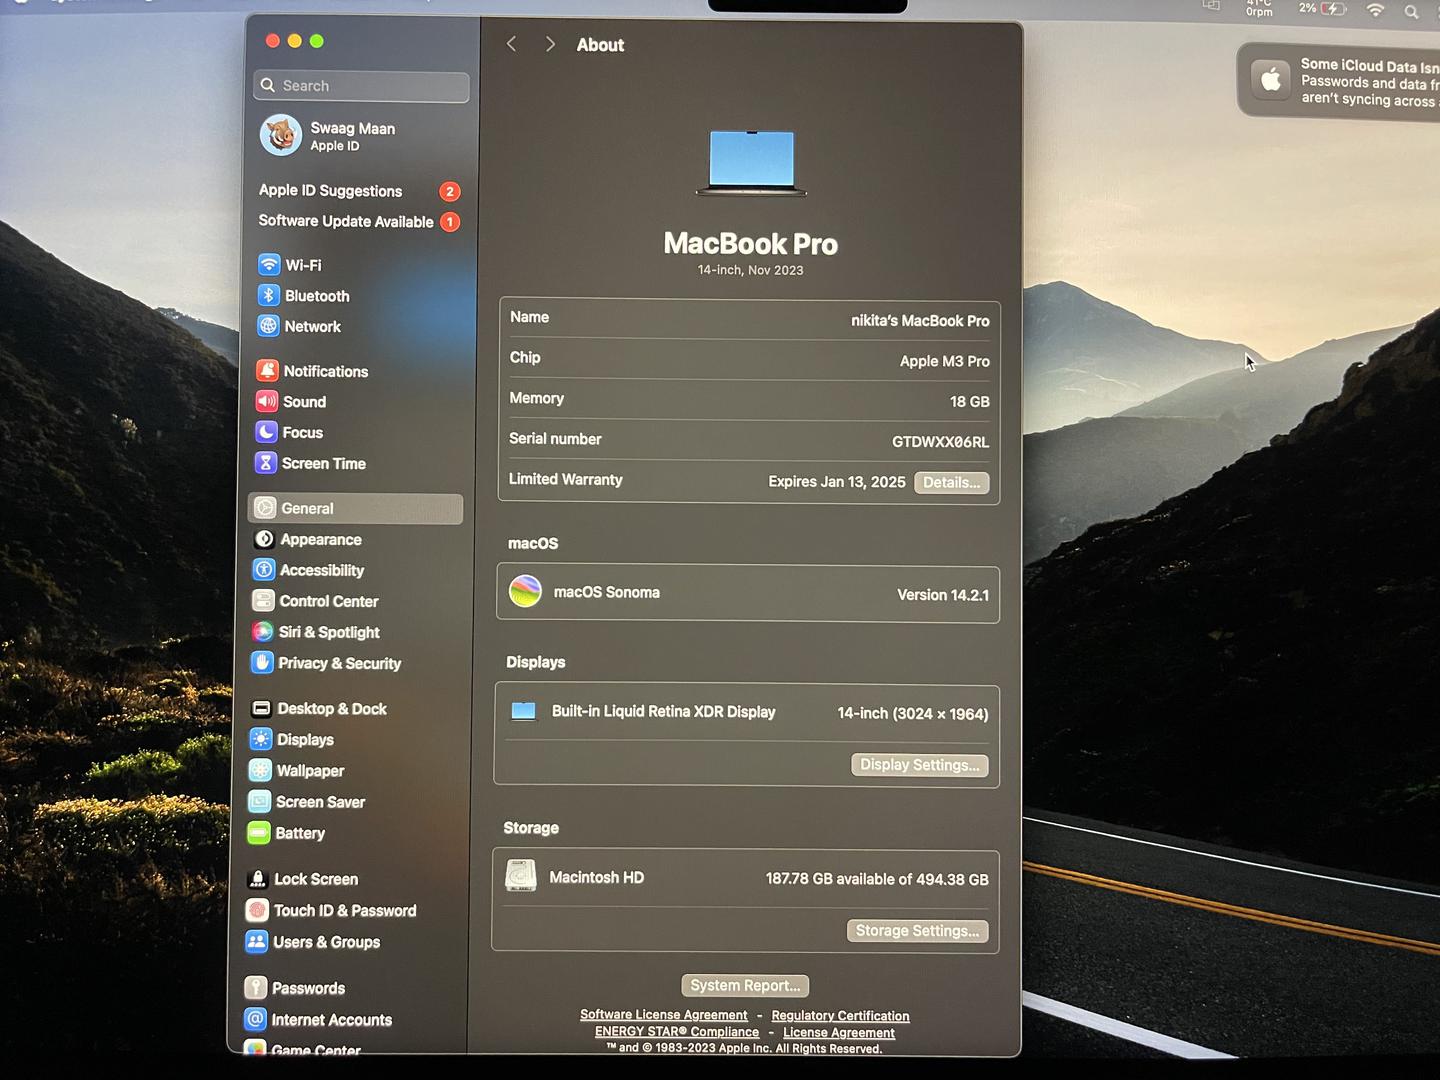Click the macOS Sonoma logo icon

pyautogui.click(x=526, y=591)
